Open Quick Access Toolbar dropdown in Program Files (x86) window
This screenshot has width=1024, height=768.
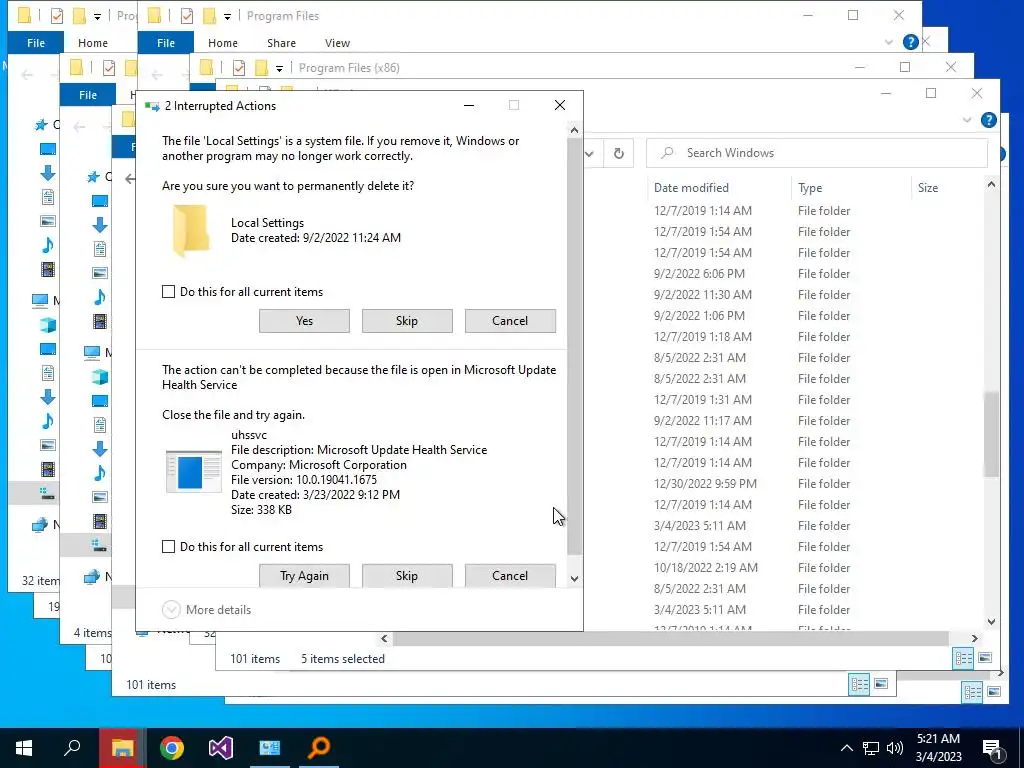click(279, 68)
